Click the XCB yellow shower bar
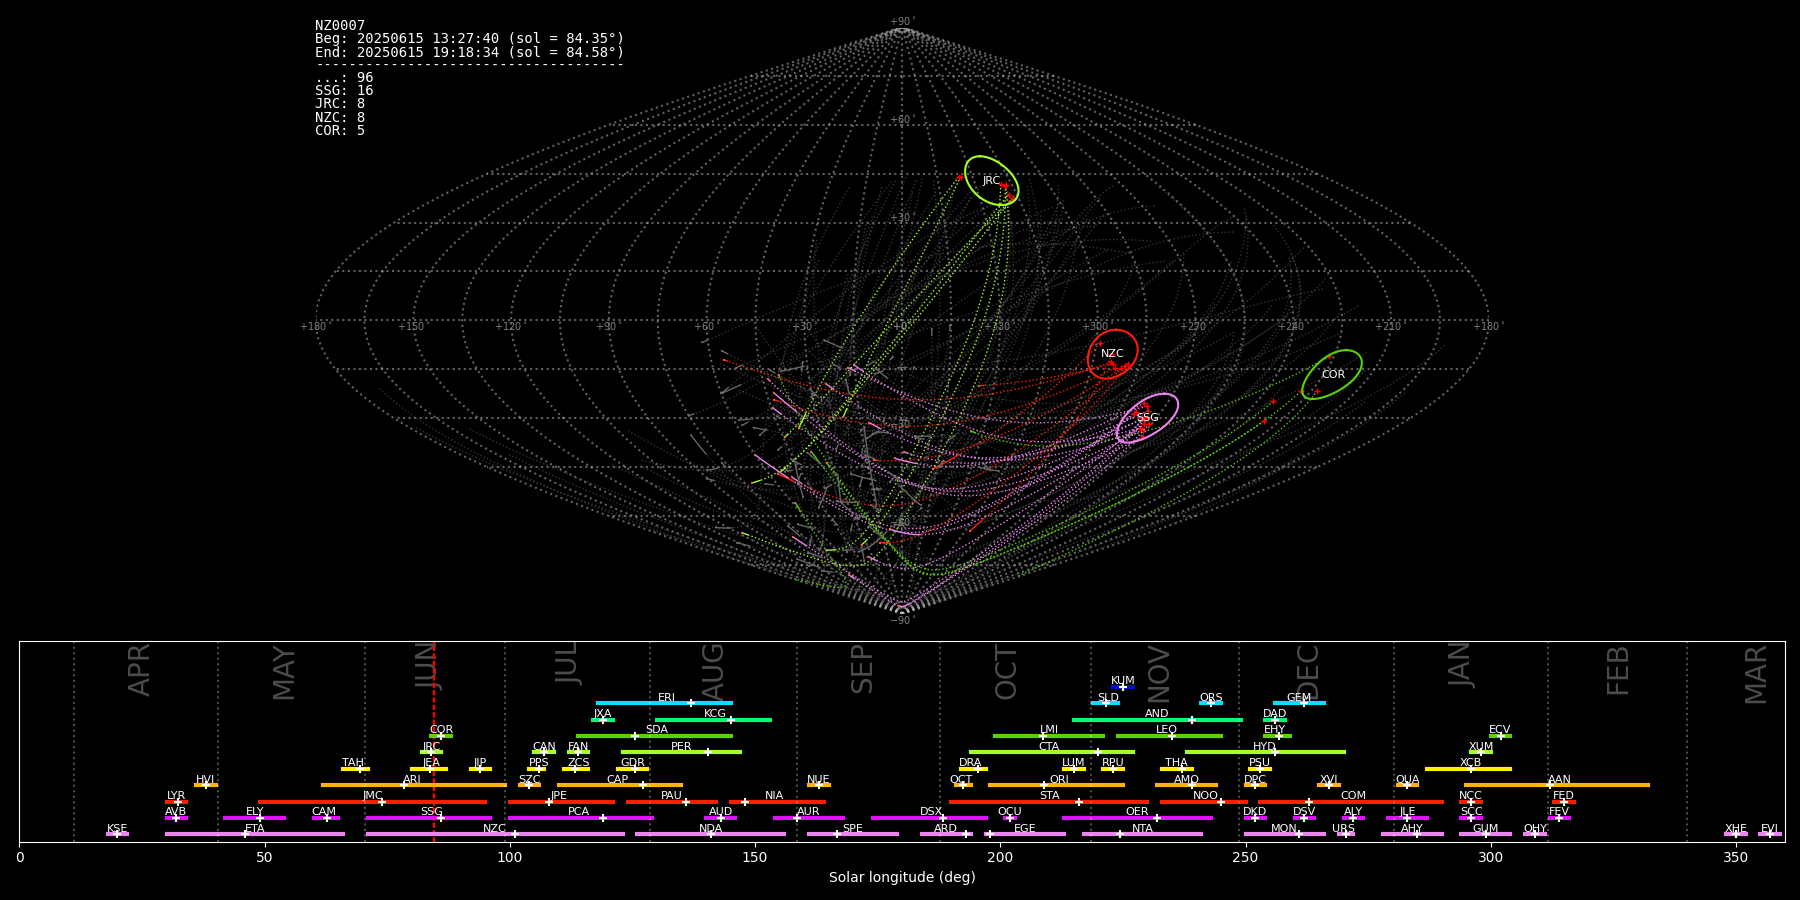This screenshot has height=900, width=1800. point(1468,768)
